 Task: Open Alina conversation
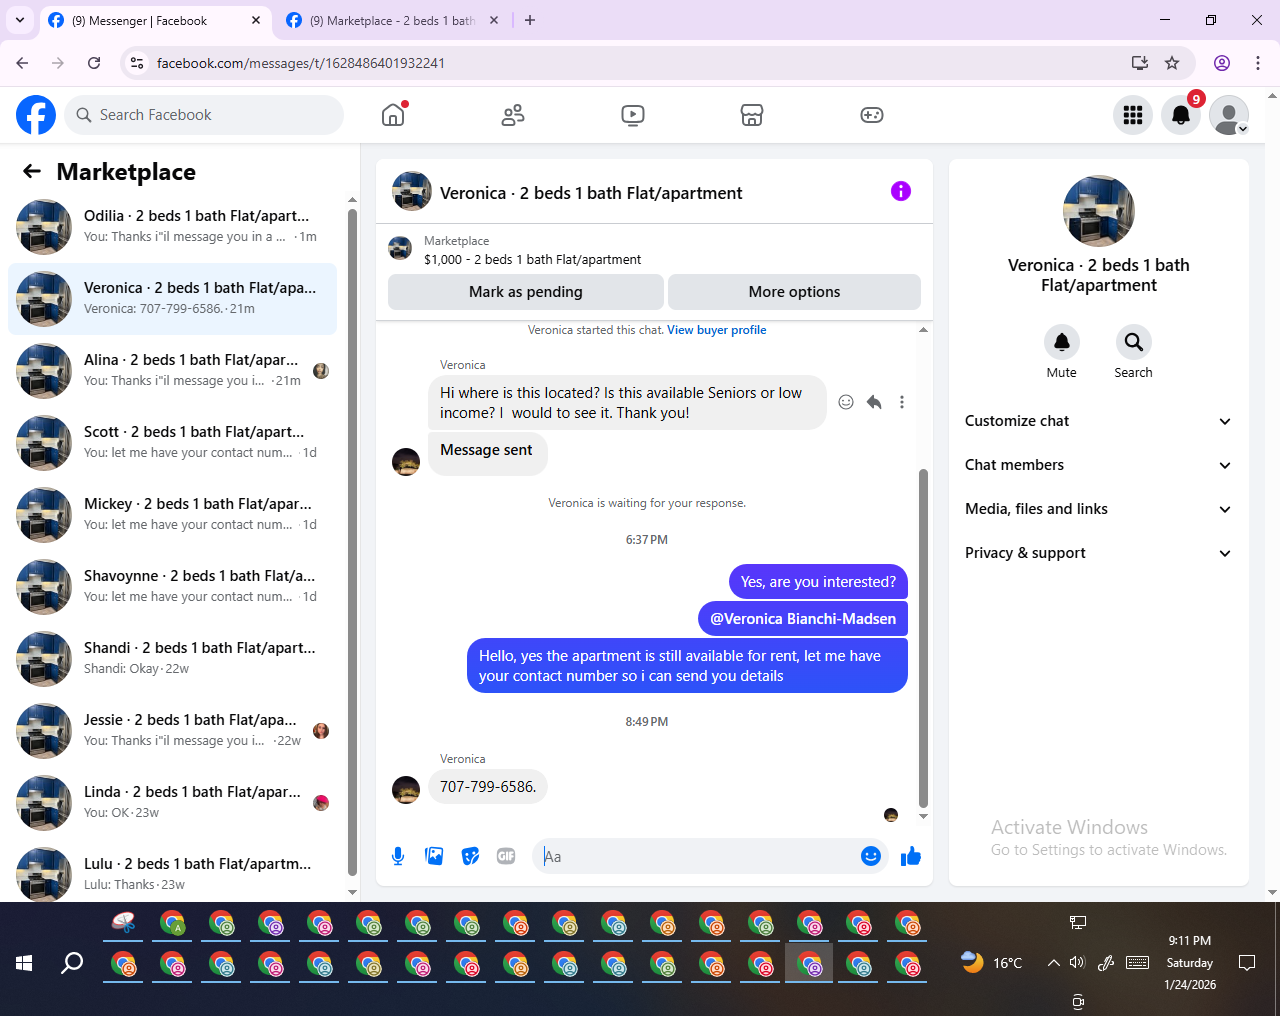click(x=172, y=371)
